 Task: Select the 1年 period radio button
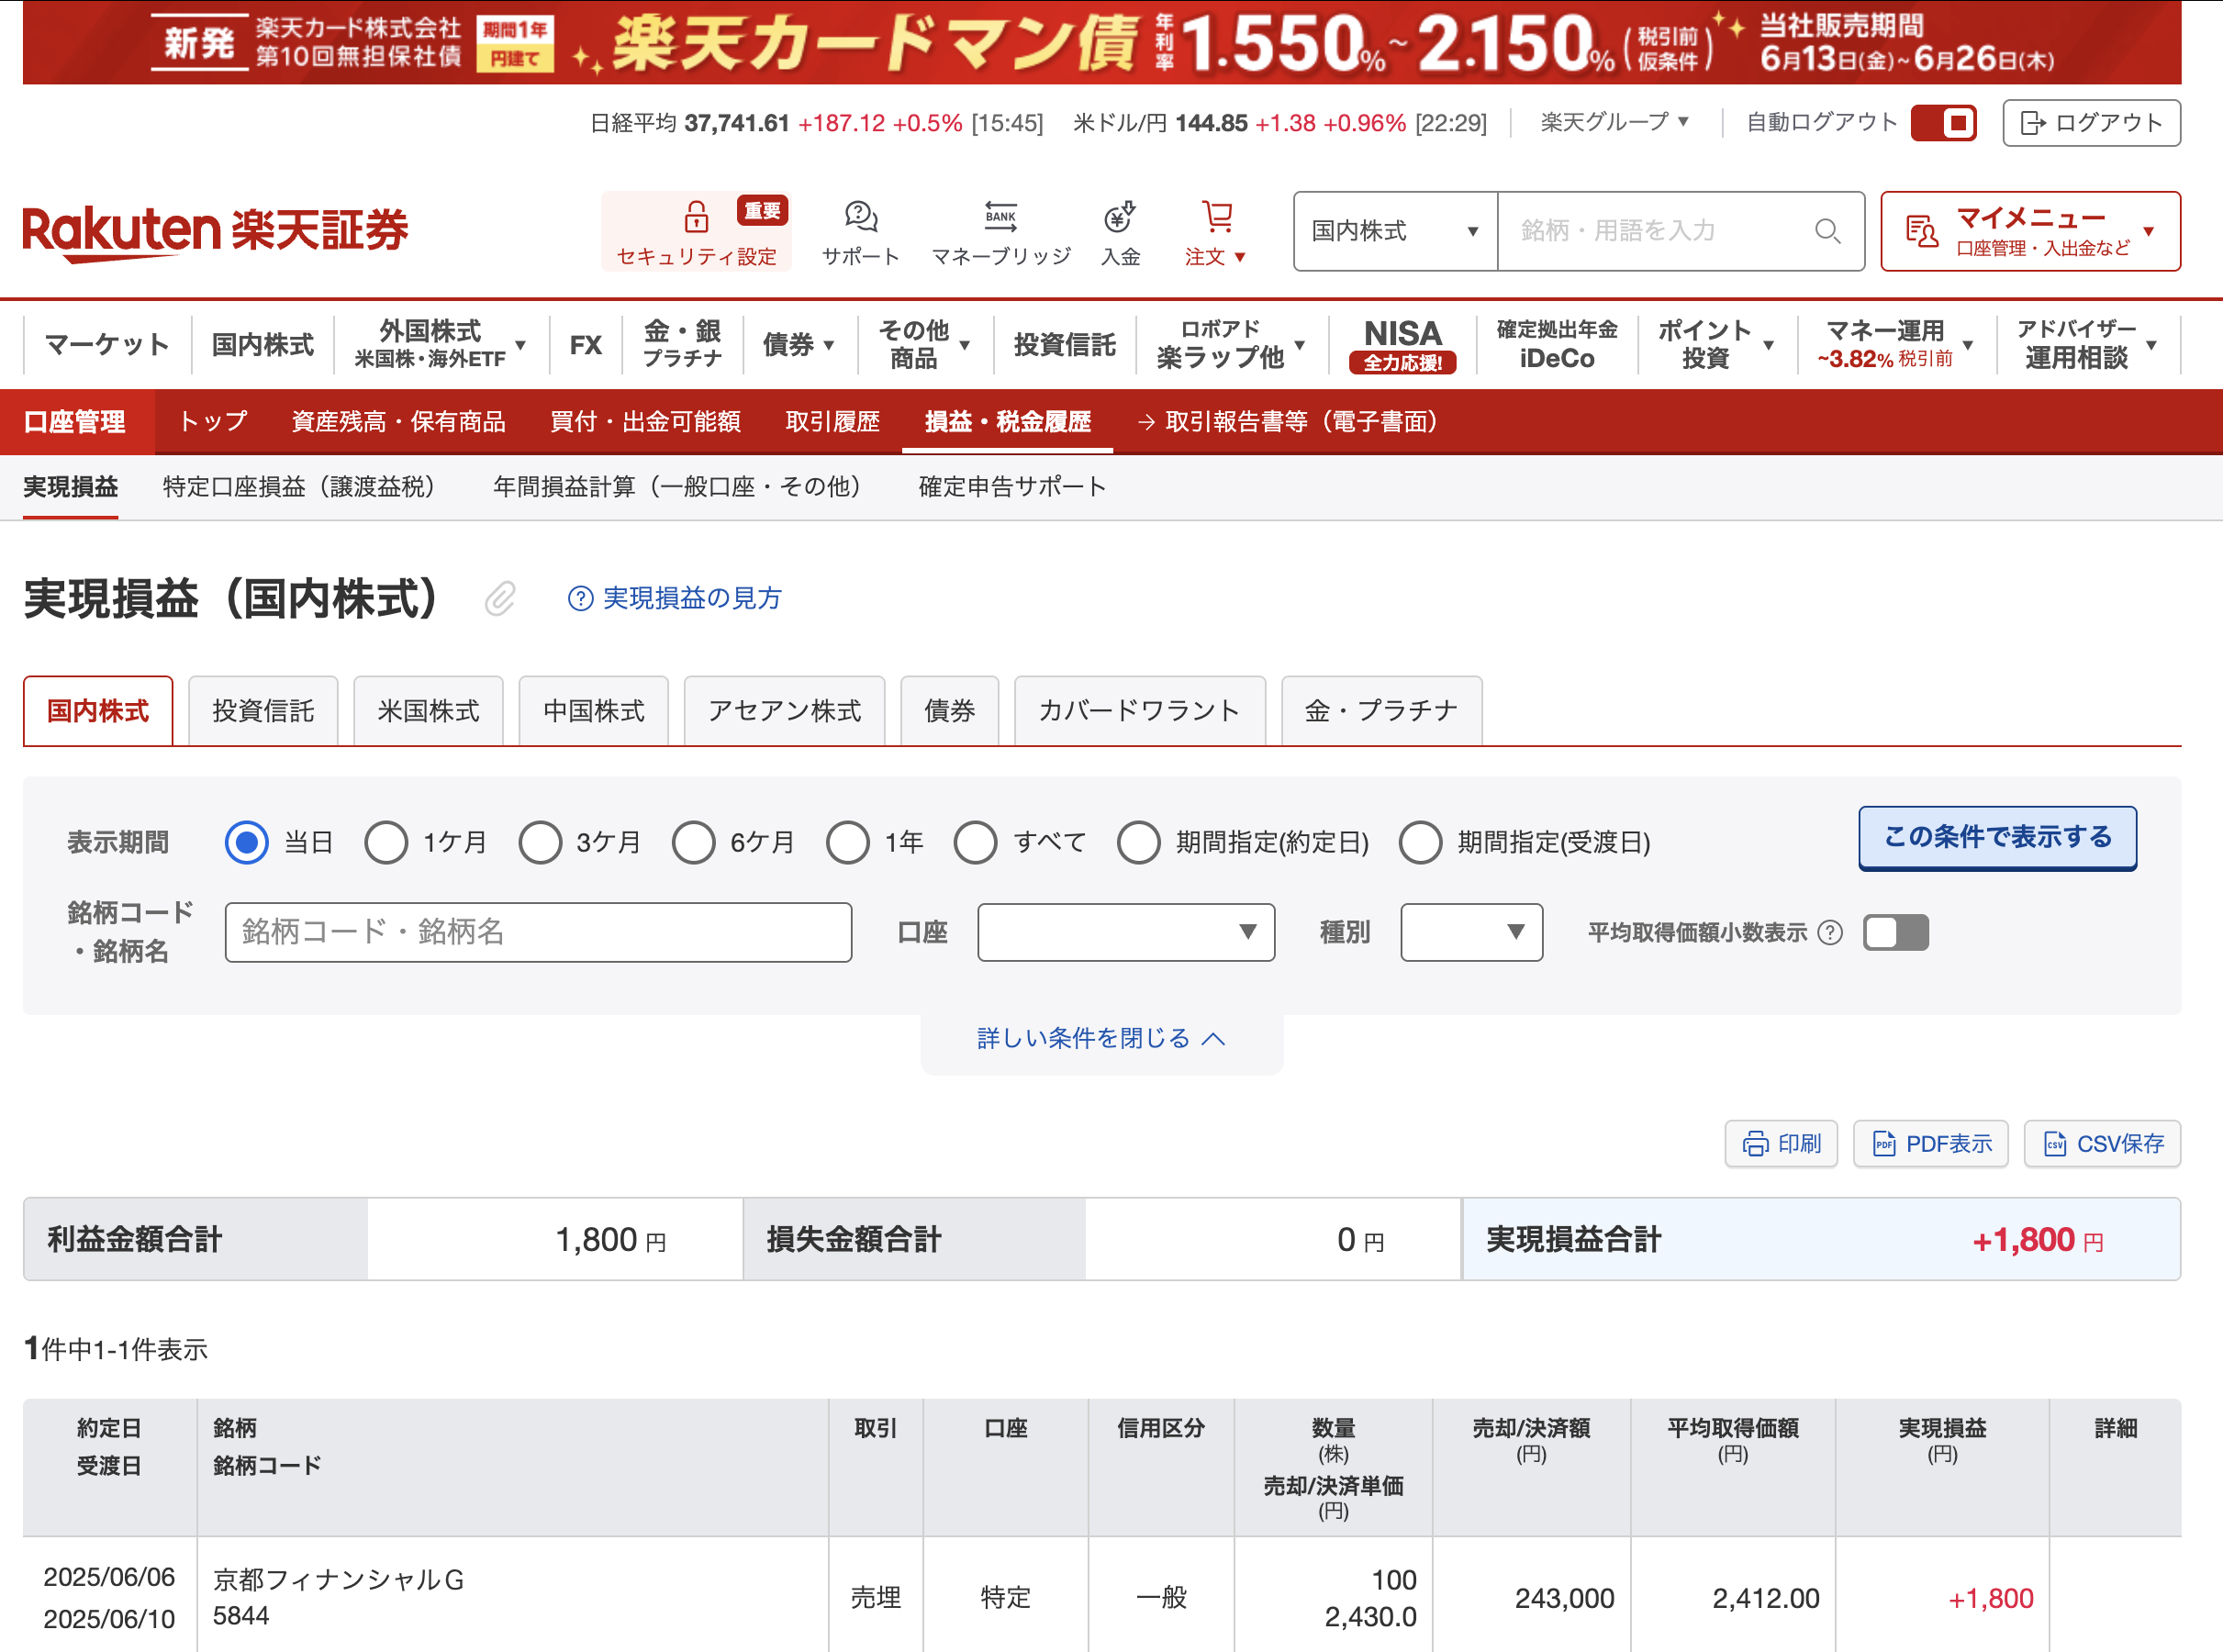coord(848,842)
